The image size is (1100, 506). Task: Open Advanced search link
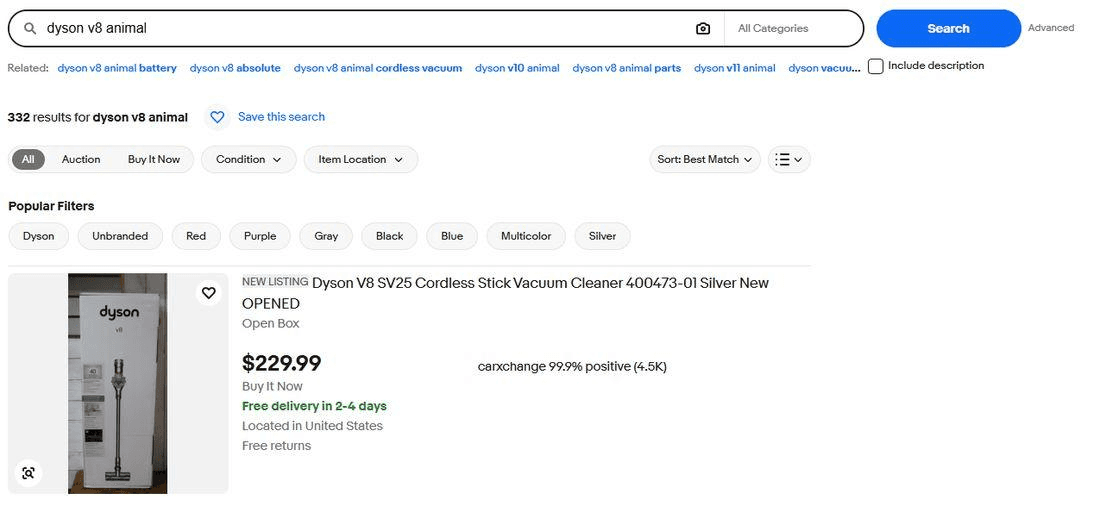pos(1051,28)
